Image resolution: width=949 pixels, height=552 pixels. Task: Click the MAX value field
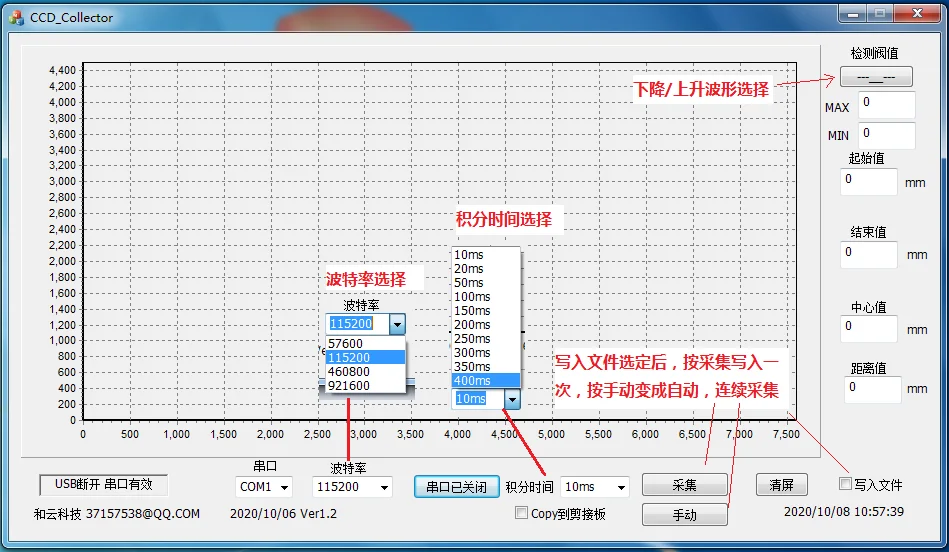tap(887, 105)
